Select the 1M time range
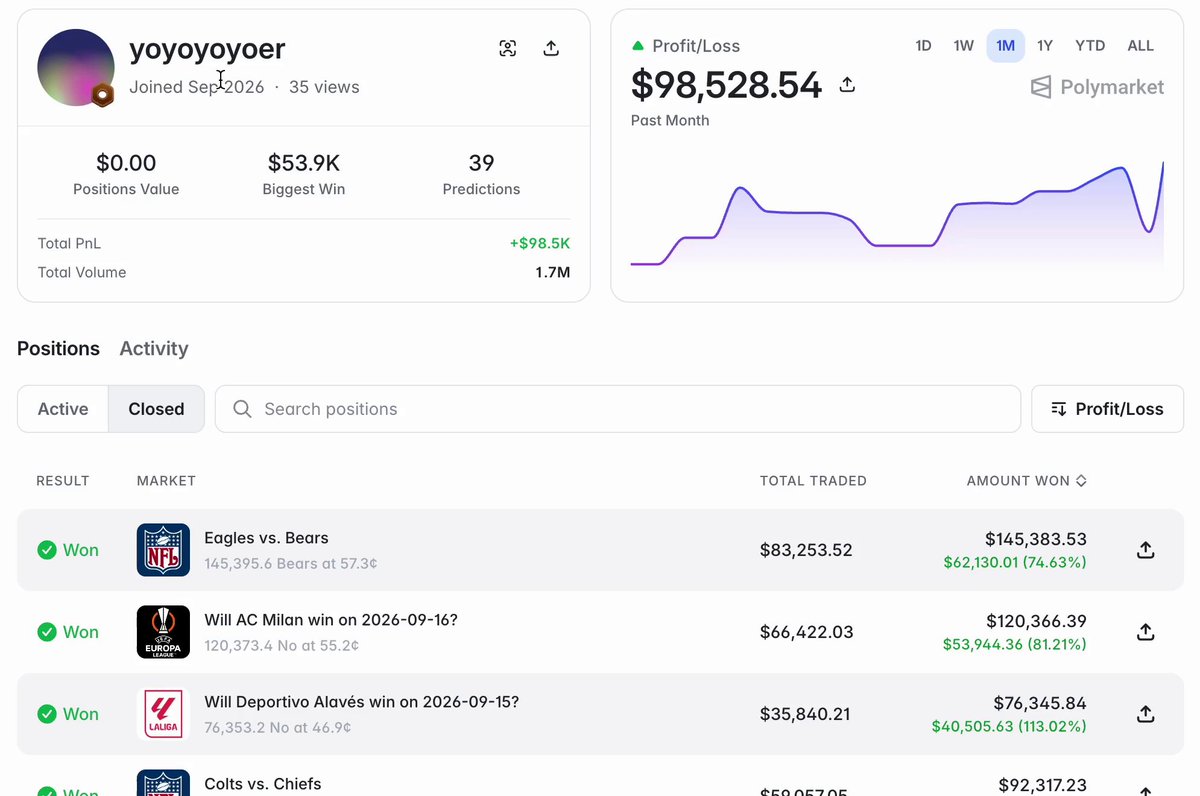Image resolution: width=1200 pixels, height=796 pixels. coord(1005,46)
